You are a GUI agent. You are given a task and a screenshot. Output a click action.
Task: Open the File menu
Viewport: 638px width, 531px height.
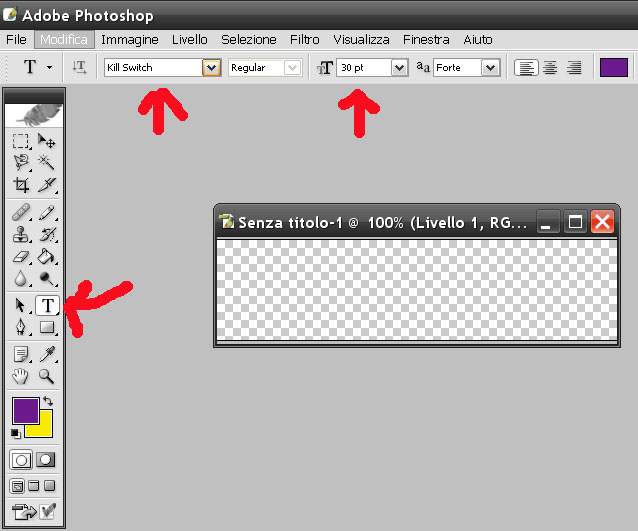click(16, 39)
